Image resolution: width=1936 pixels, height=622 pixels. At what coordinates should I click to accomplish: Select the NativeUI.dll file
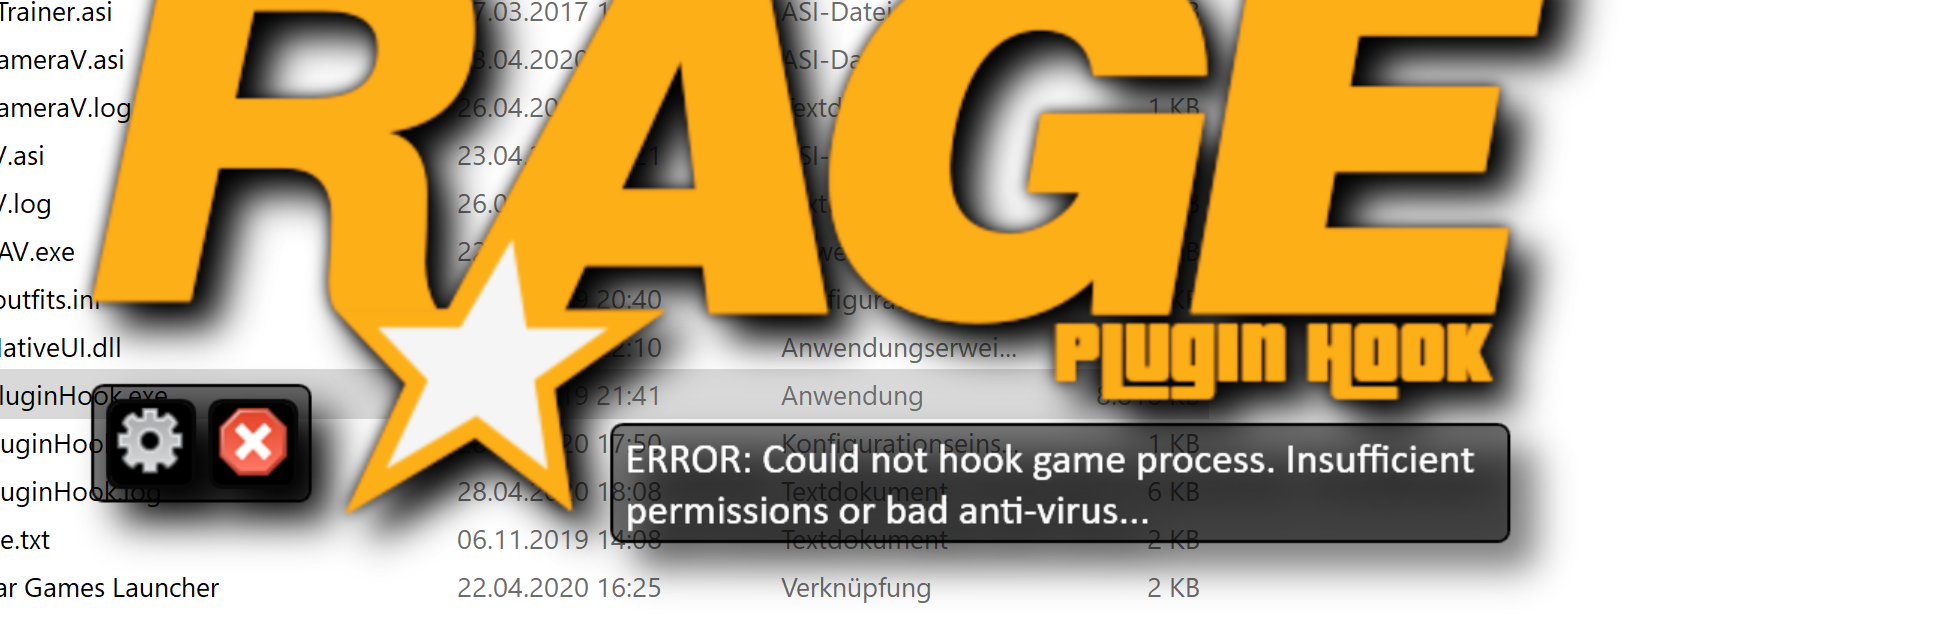[60, 348]
